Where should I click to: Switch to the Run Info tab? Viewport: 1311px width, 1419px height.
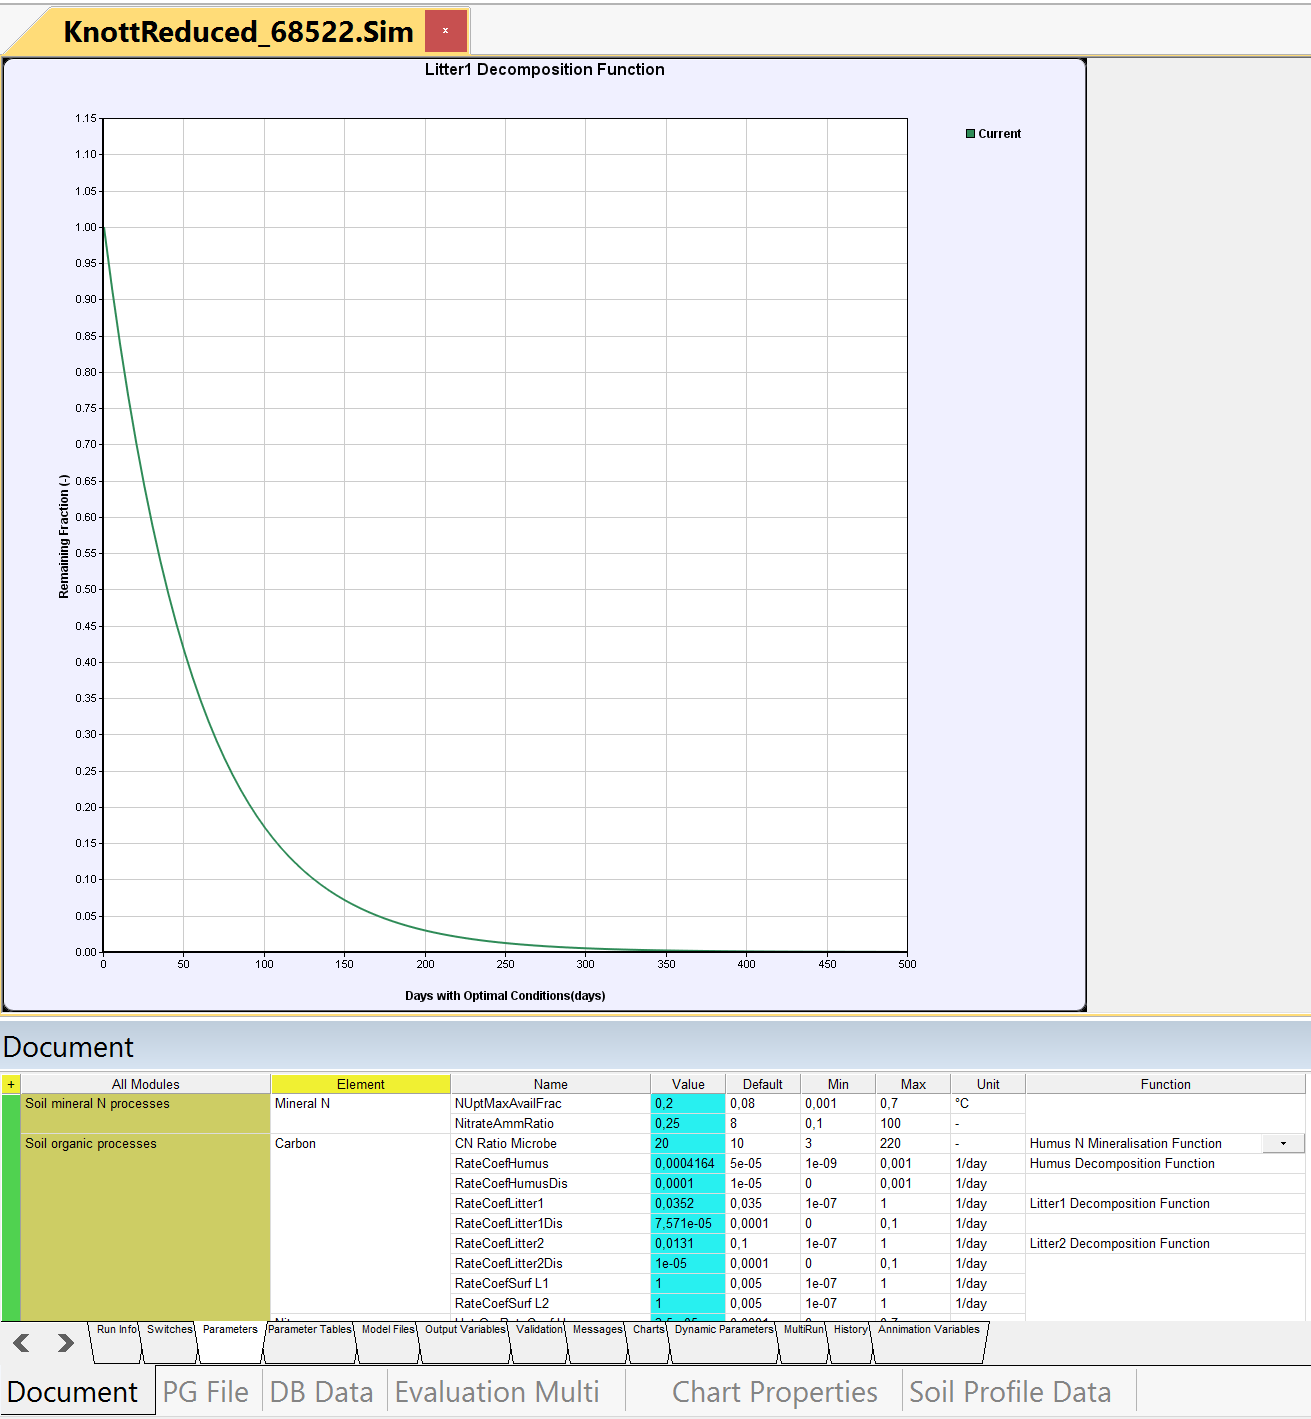click(117, 1341)
